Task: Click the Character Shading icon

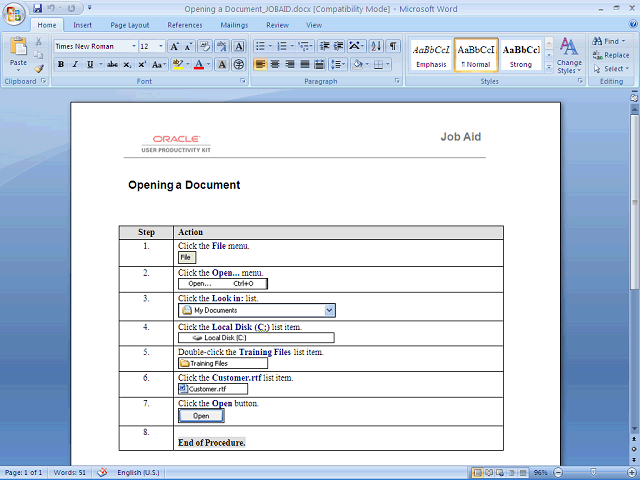Action: click(222, 64)
